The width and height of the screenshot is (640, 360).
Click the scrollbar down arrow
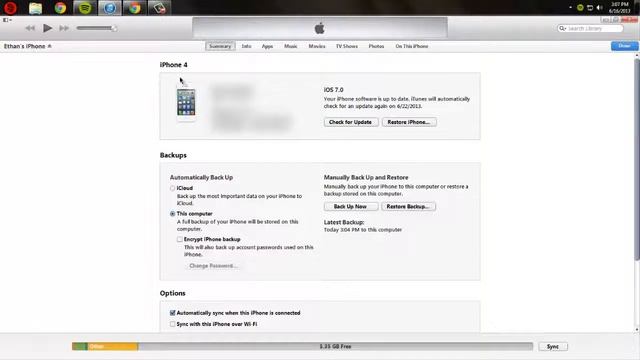coord(637,329)
